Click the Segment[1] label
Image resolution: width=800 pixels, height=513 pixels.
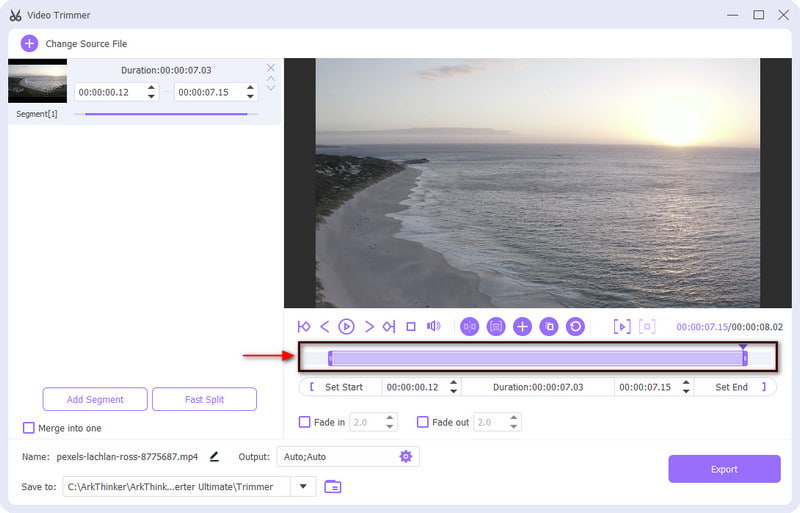(37, 114)
